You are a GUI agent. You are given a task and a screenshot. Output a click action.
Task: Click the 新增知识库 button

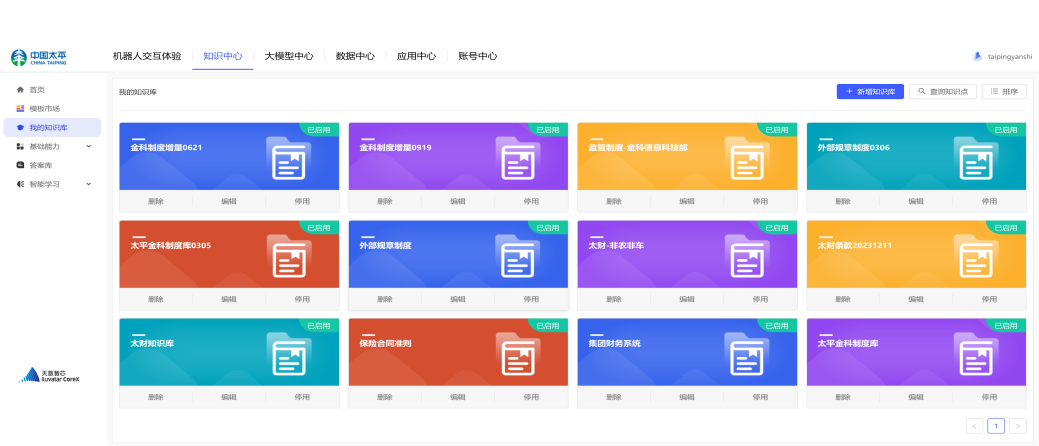870,91
